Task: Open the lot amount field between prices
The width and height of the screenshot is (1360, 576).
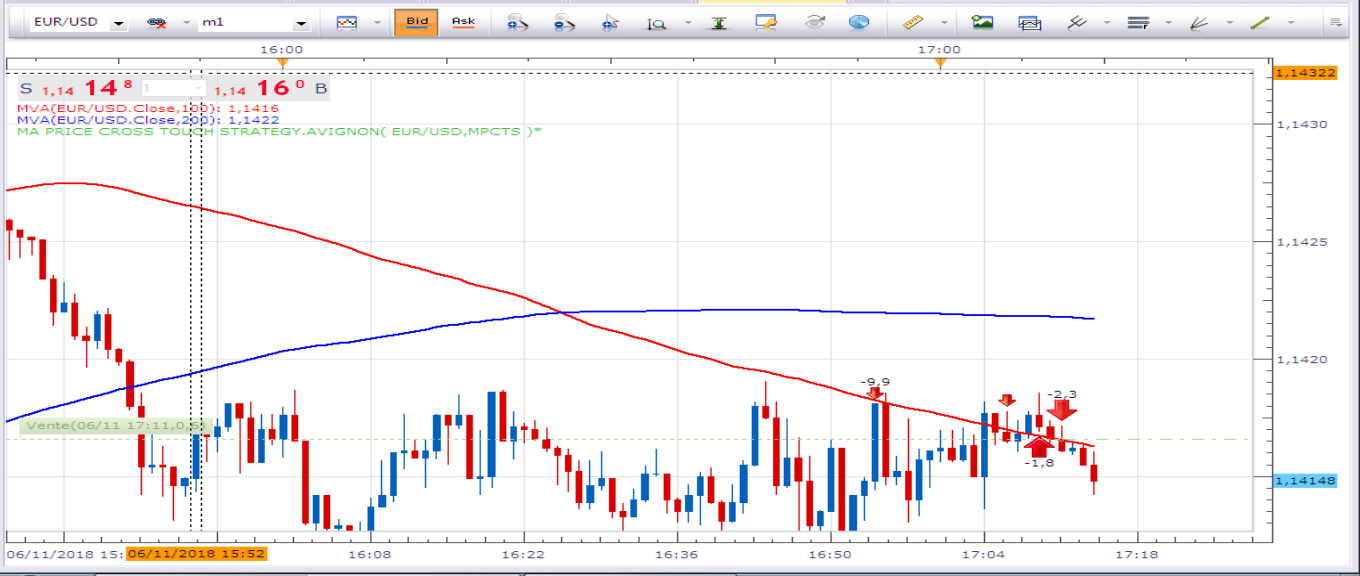Action: [174, 88]
